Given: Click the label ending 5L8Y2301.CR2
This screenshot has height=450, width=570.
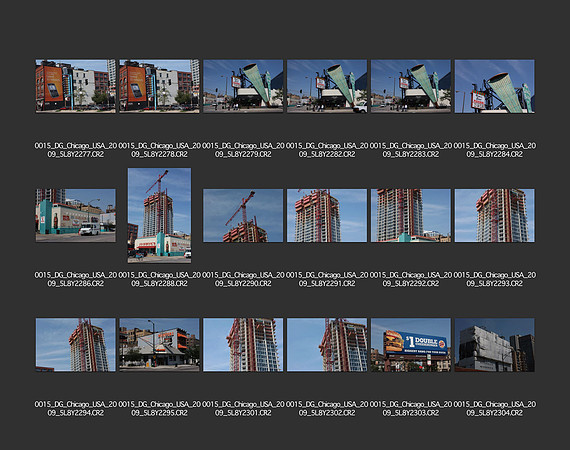Looking at the screenshot, I should [x=243, y=409].
